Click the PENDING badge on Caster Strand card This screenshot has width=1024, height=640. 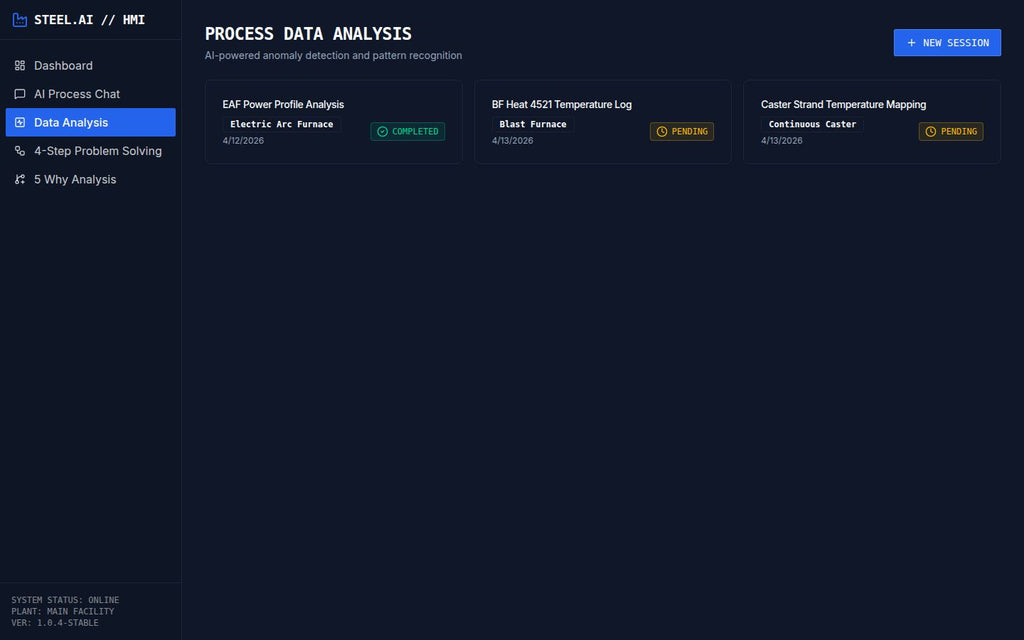click(951, 131)
